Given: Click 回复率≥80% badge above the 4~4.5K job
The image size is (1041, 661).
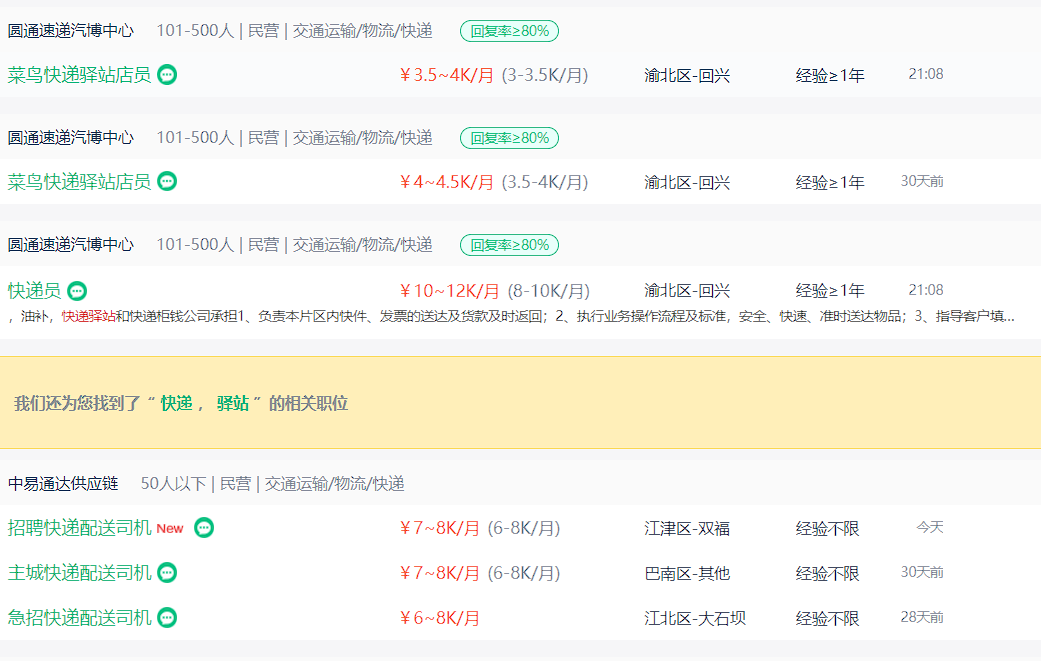Looking at the screenshot, I should (509, 138).
